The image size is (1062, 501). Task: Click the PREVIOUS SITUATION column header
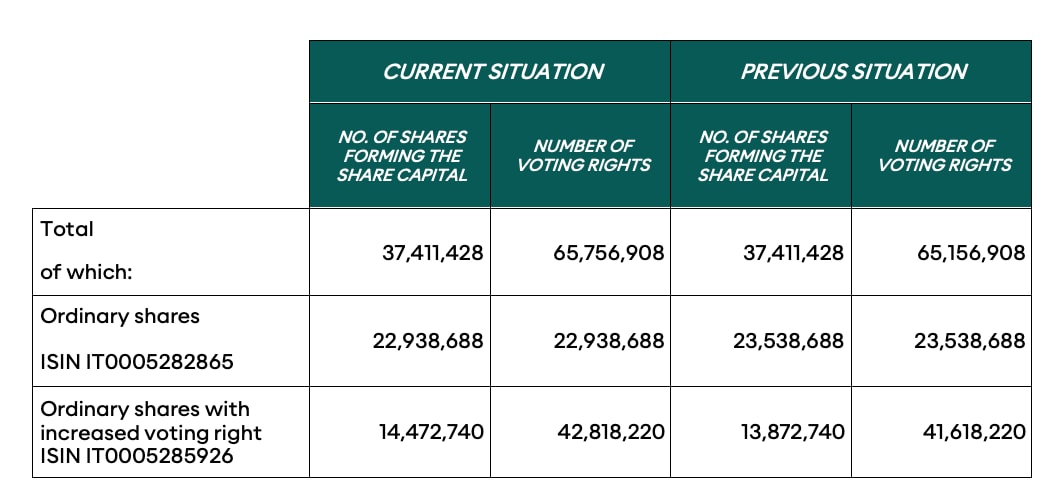point(853,72)
